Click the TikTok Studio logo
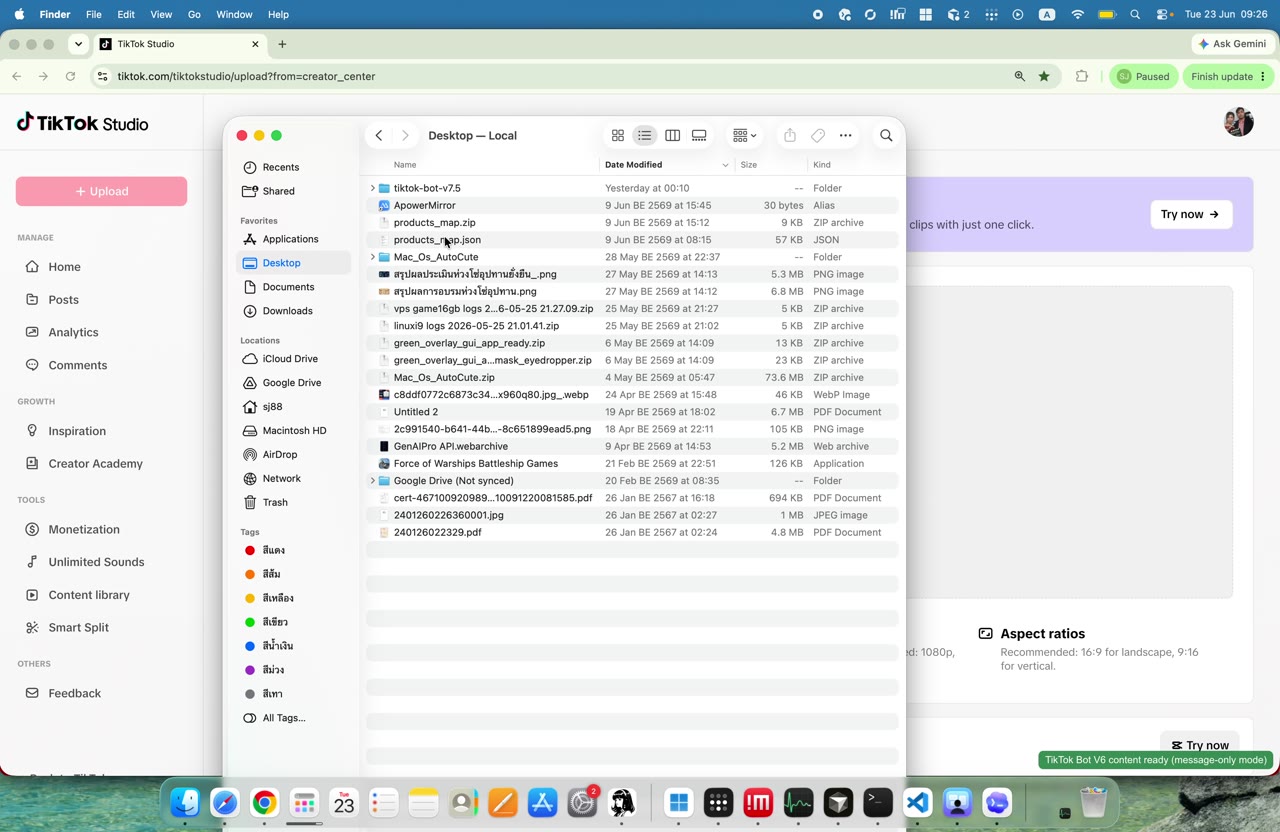The height and width of the screenshot is (832, 1280). click(x=82, y=123)
